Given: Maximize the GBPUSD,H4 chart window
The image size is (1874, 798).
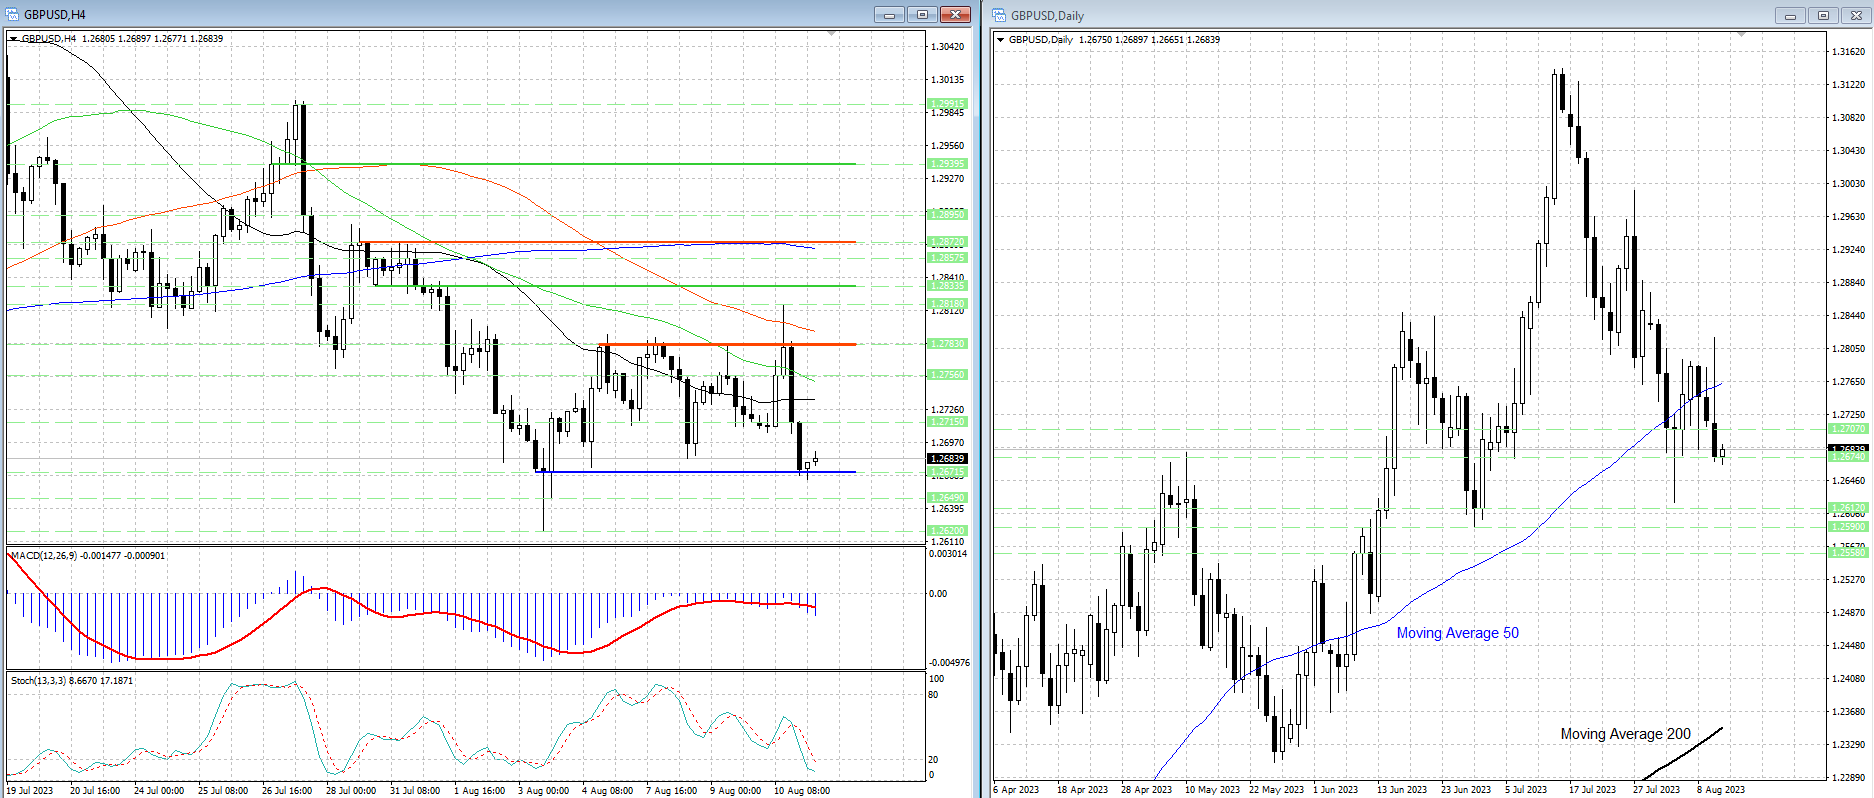Looking at the screenshot, I should pos(922,15).
